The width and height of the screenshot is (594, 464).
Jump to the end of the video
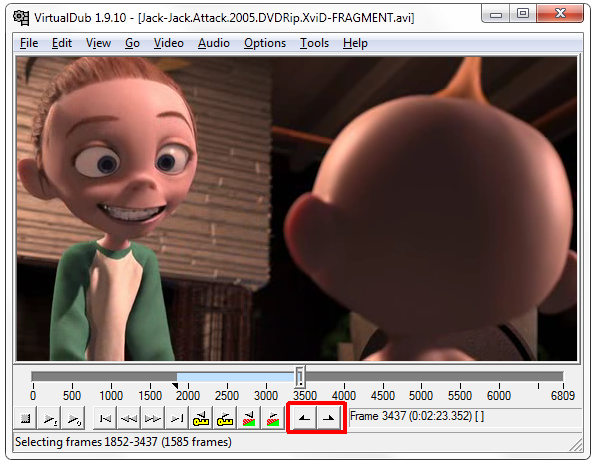177,419
